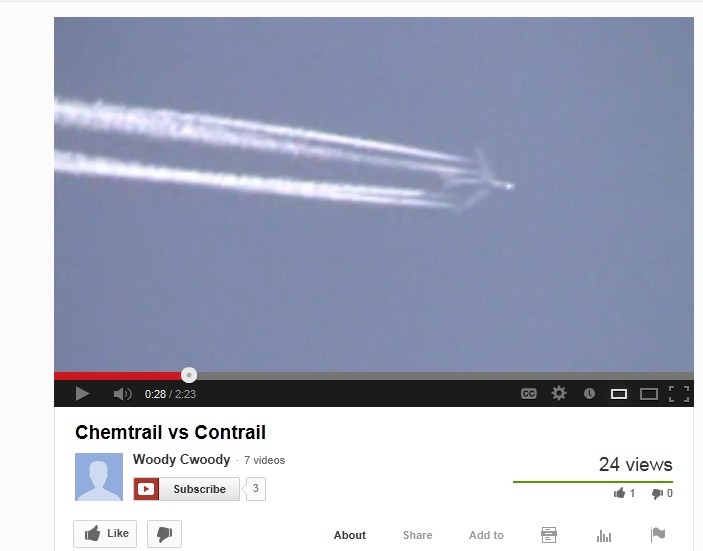
Task: Like this video
Action: click(105, 534)
